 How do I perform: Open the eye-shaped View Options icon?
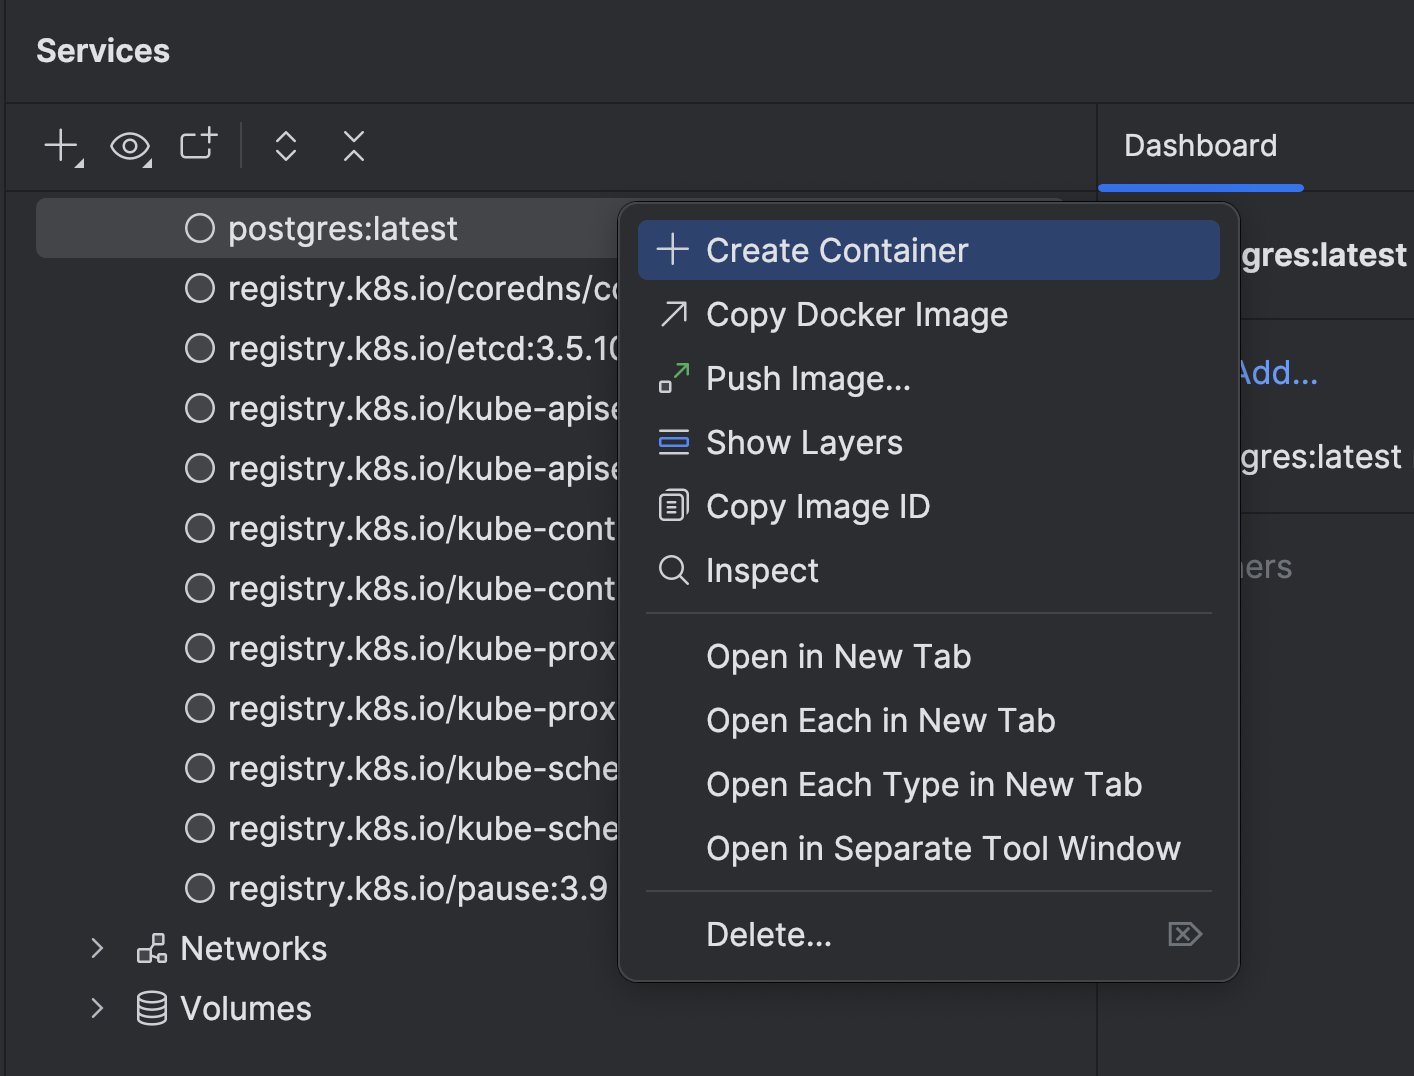[130, 147]
